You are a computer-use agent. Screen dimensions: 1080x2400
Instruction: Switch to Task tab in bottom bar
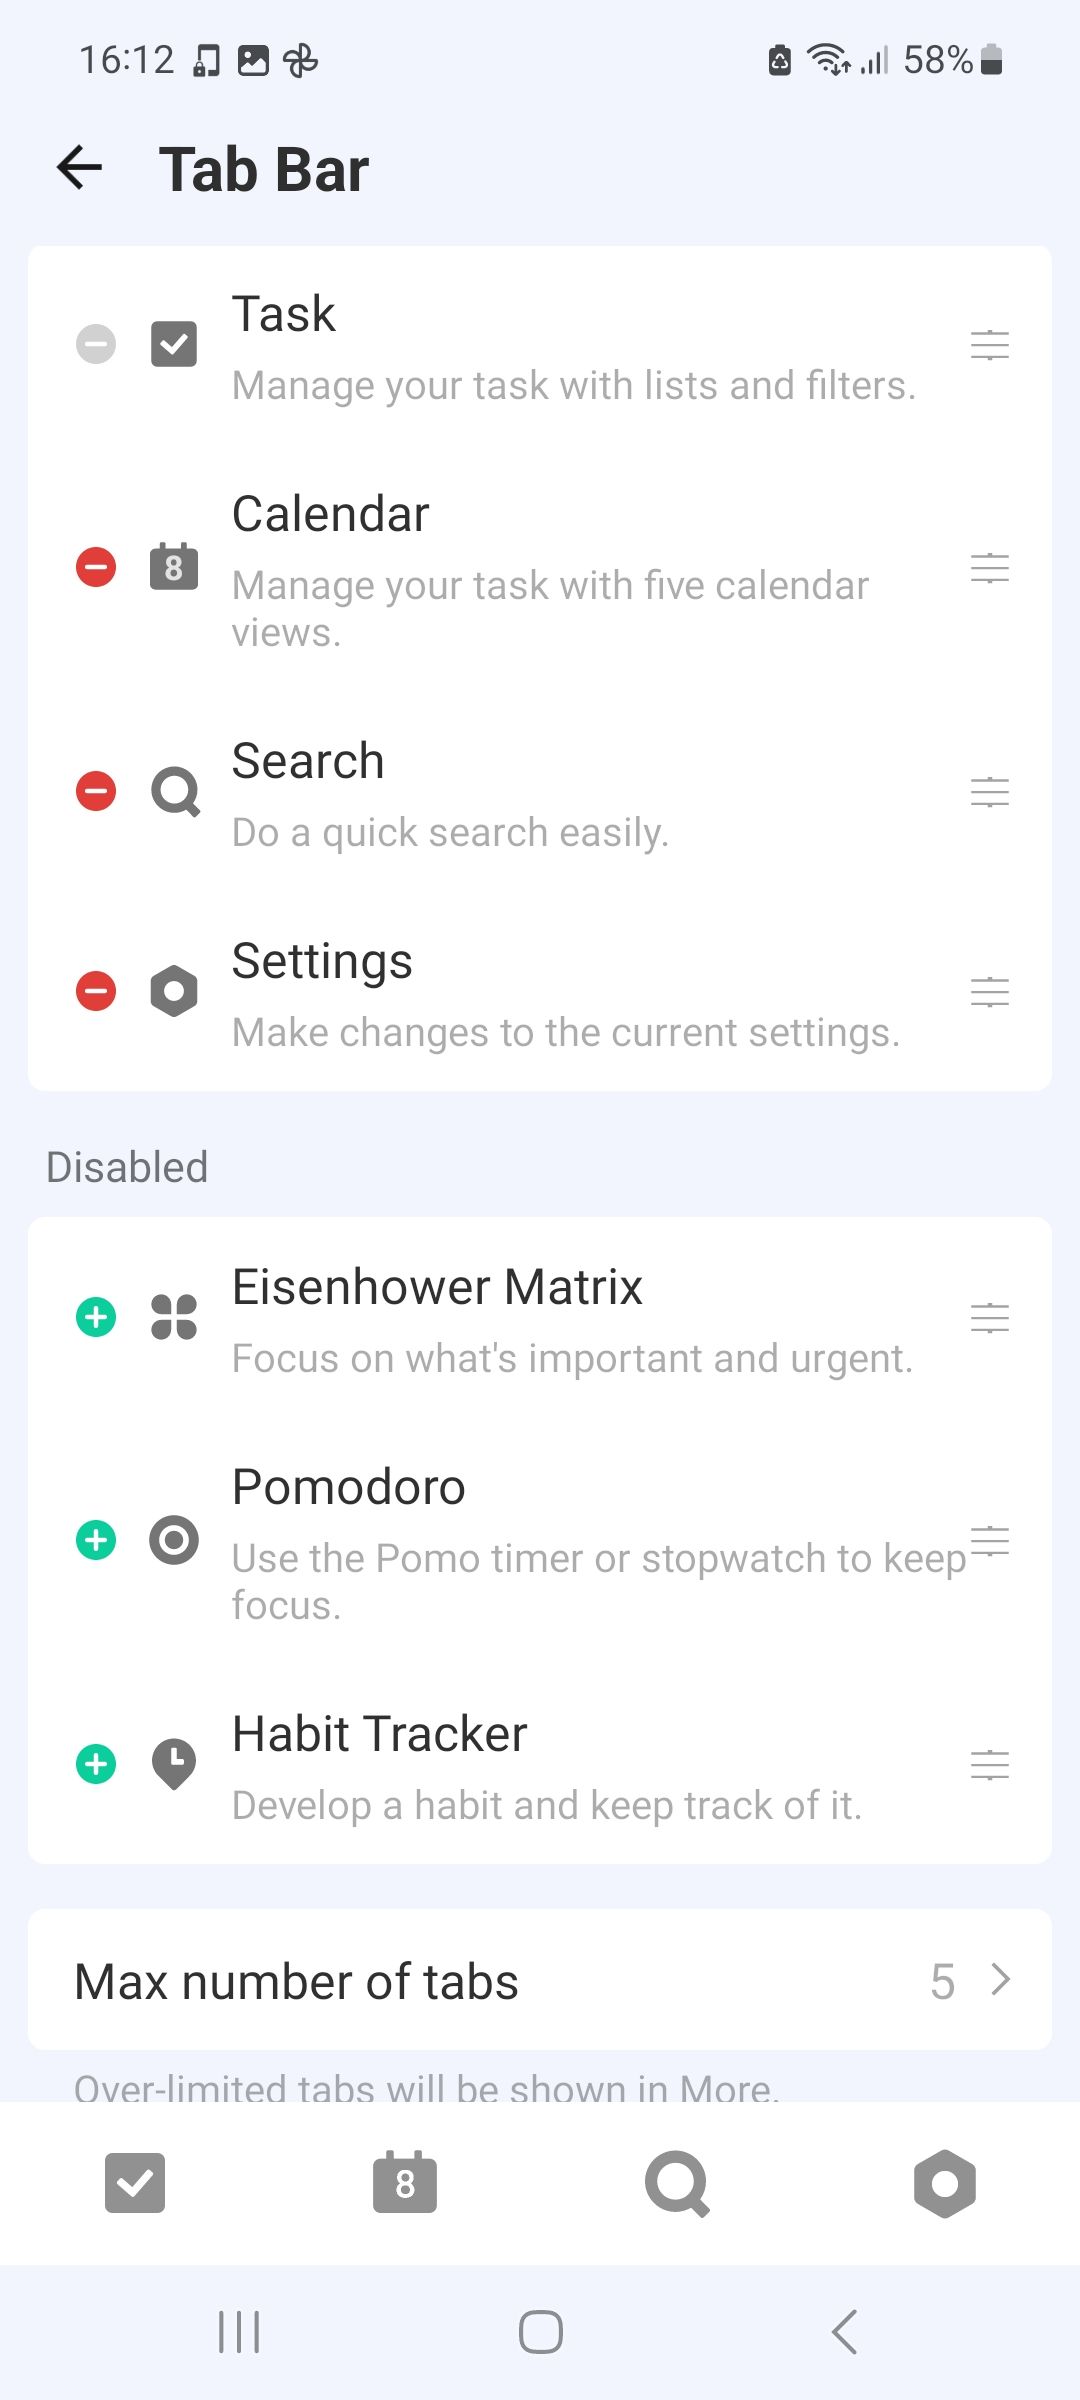coord(135,2183)
